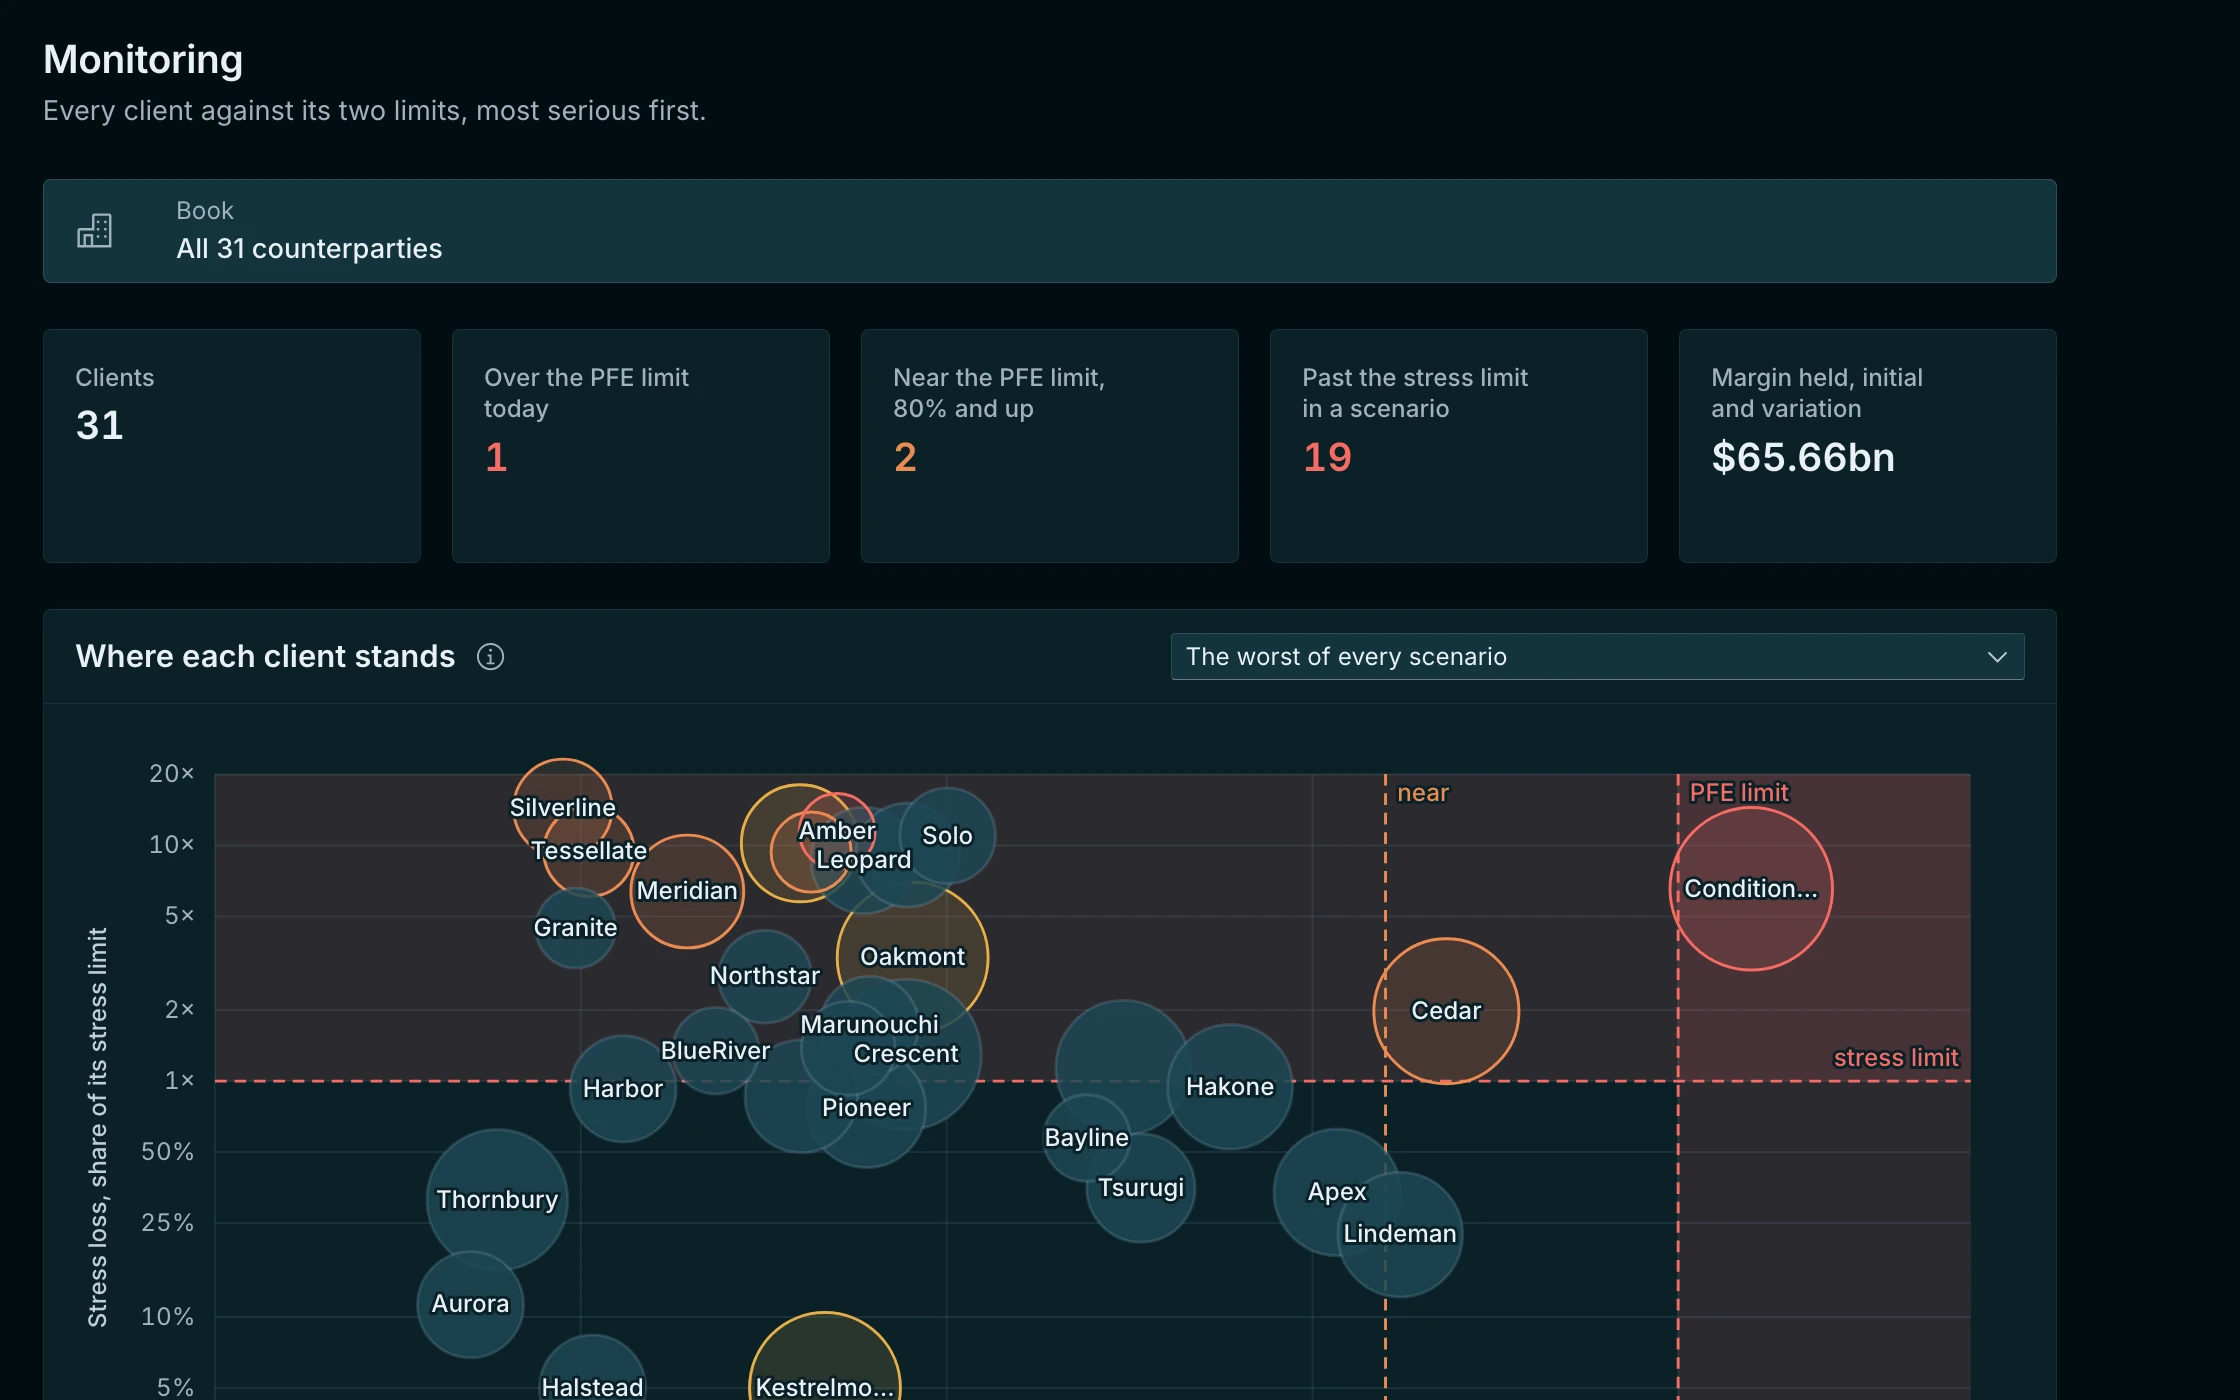Select the Cedar bubble on the chart
This screenshot has width=2240, height=1400.
(x=1446, y=1011)
